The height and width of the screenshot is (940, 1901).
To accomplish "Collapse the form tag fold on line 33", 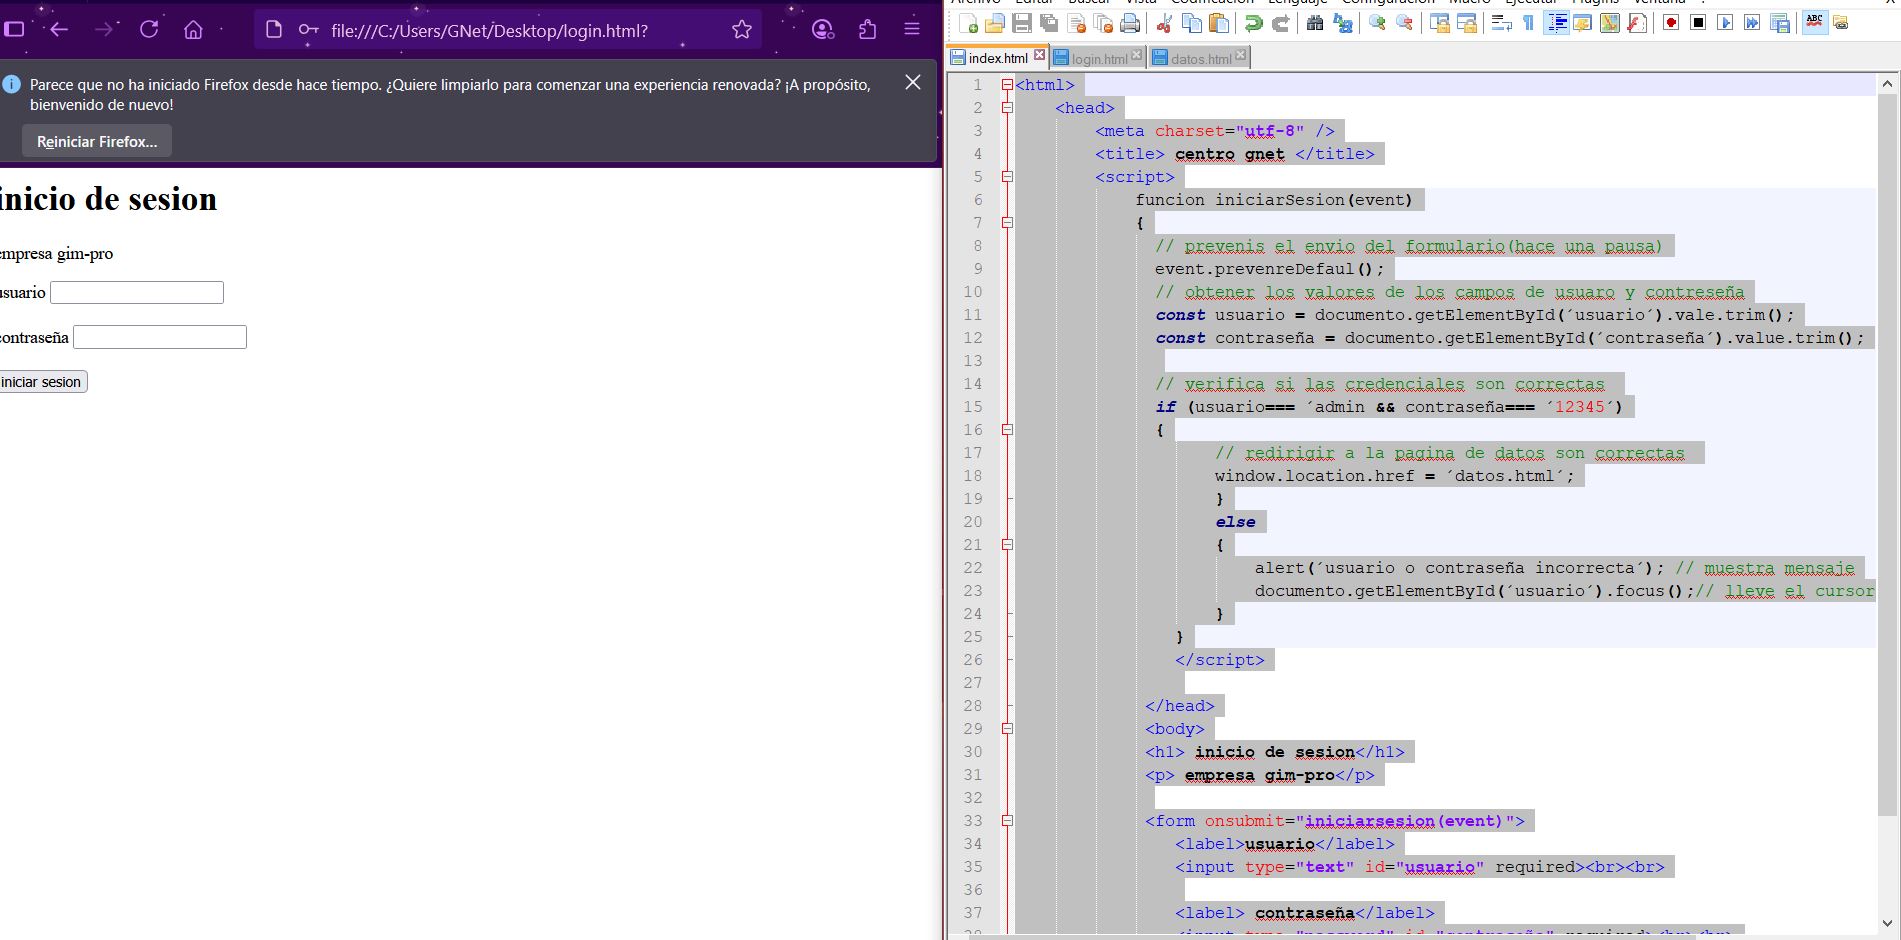I will tap(1007, 821).
